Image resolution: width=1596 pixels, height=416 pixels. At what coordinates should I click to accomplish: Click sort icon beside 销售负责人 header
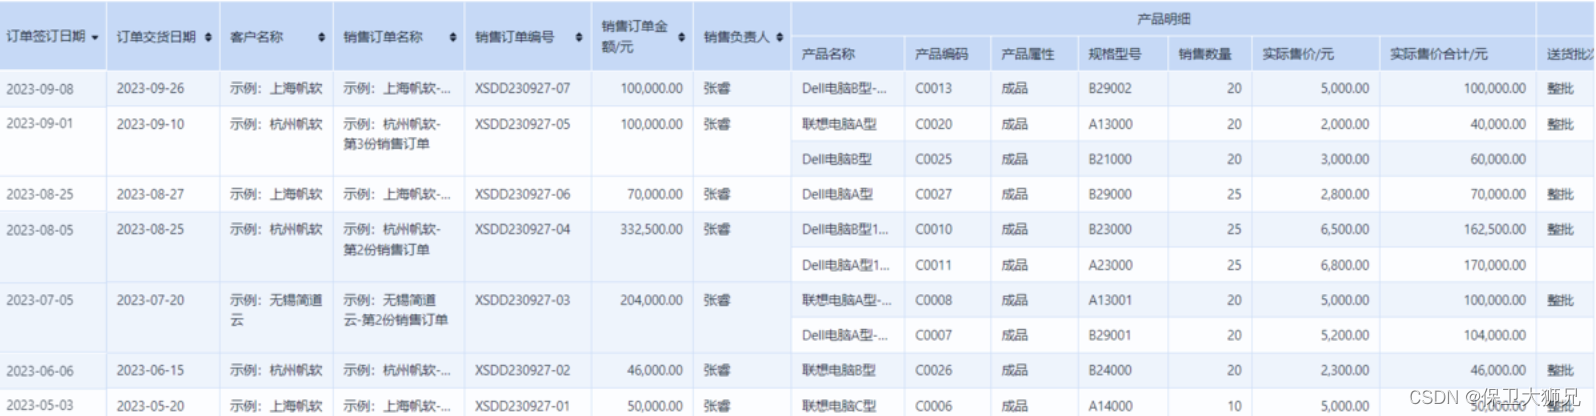pyautogui.click(x=779, y=37)
